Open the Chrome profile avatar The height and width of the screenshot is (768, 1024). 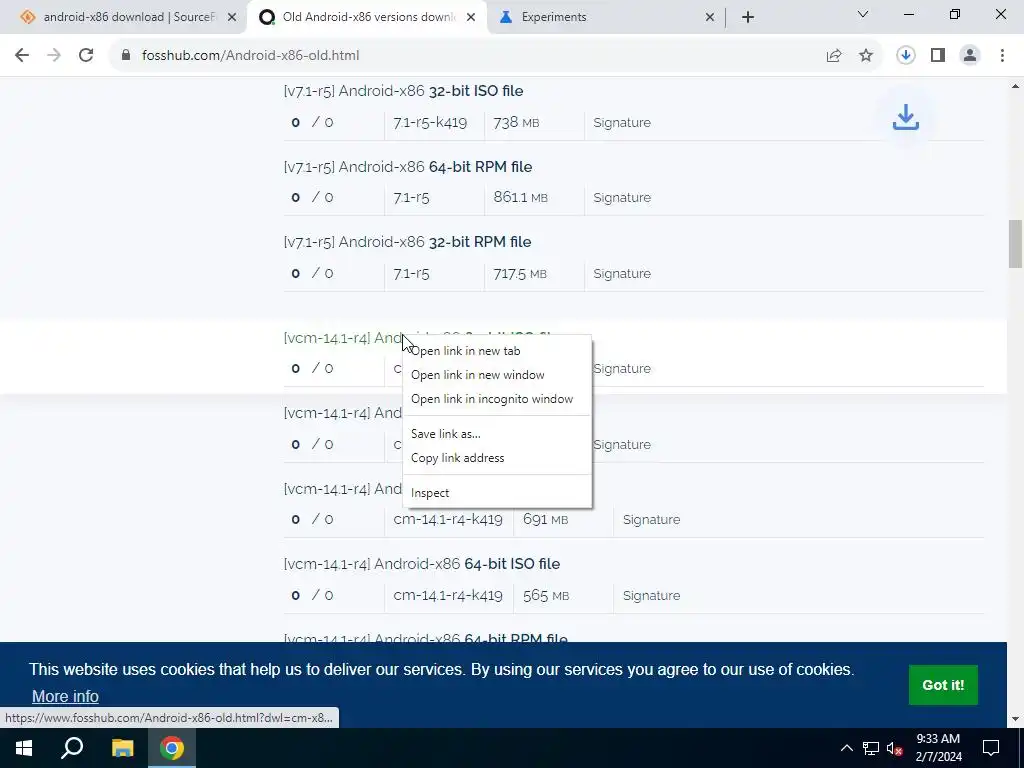[x=970, y=56]
